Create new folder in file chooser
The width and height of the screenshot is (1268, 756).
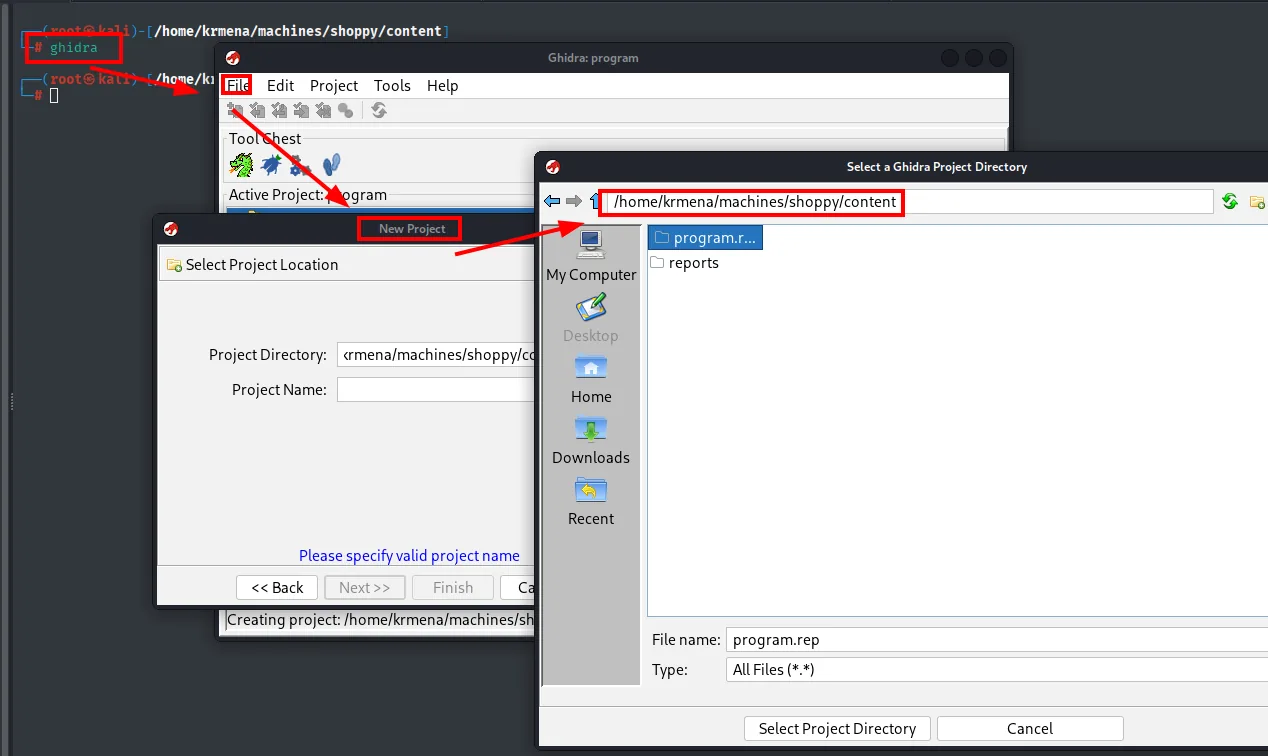pyautogui.click(x=1258, y=202)
